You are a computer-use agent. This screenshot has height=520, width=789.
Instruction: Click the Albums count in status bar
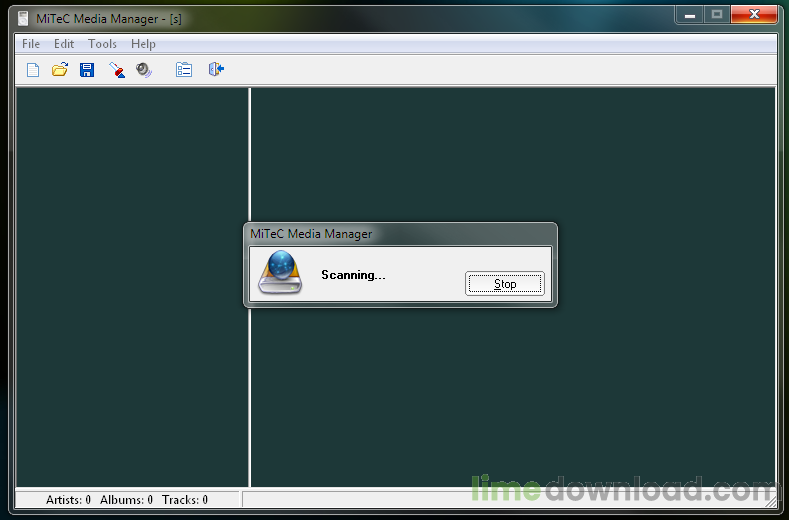click(126, 500)
